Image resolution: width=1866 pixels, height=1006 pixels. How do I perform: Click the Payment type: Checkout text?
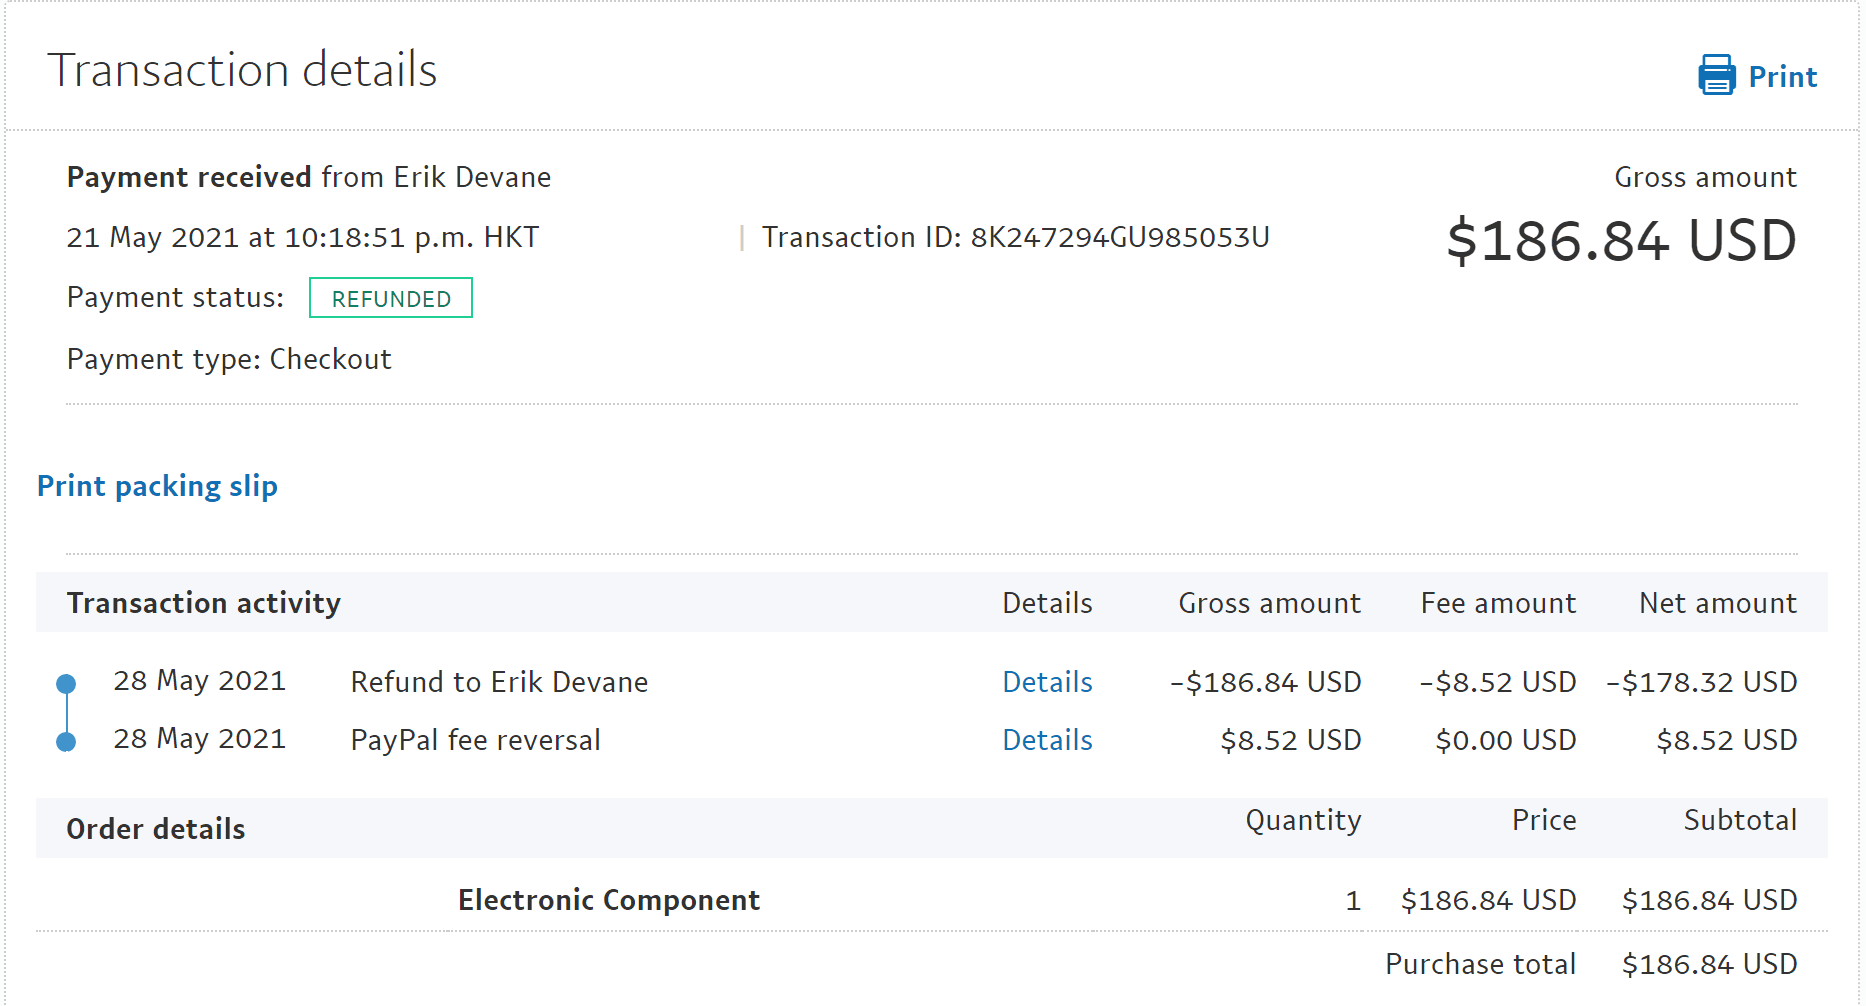tap(229, 359)
